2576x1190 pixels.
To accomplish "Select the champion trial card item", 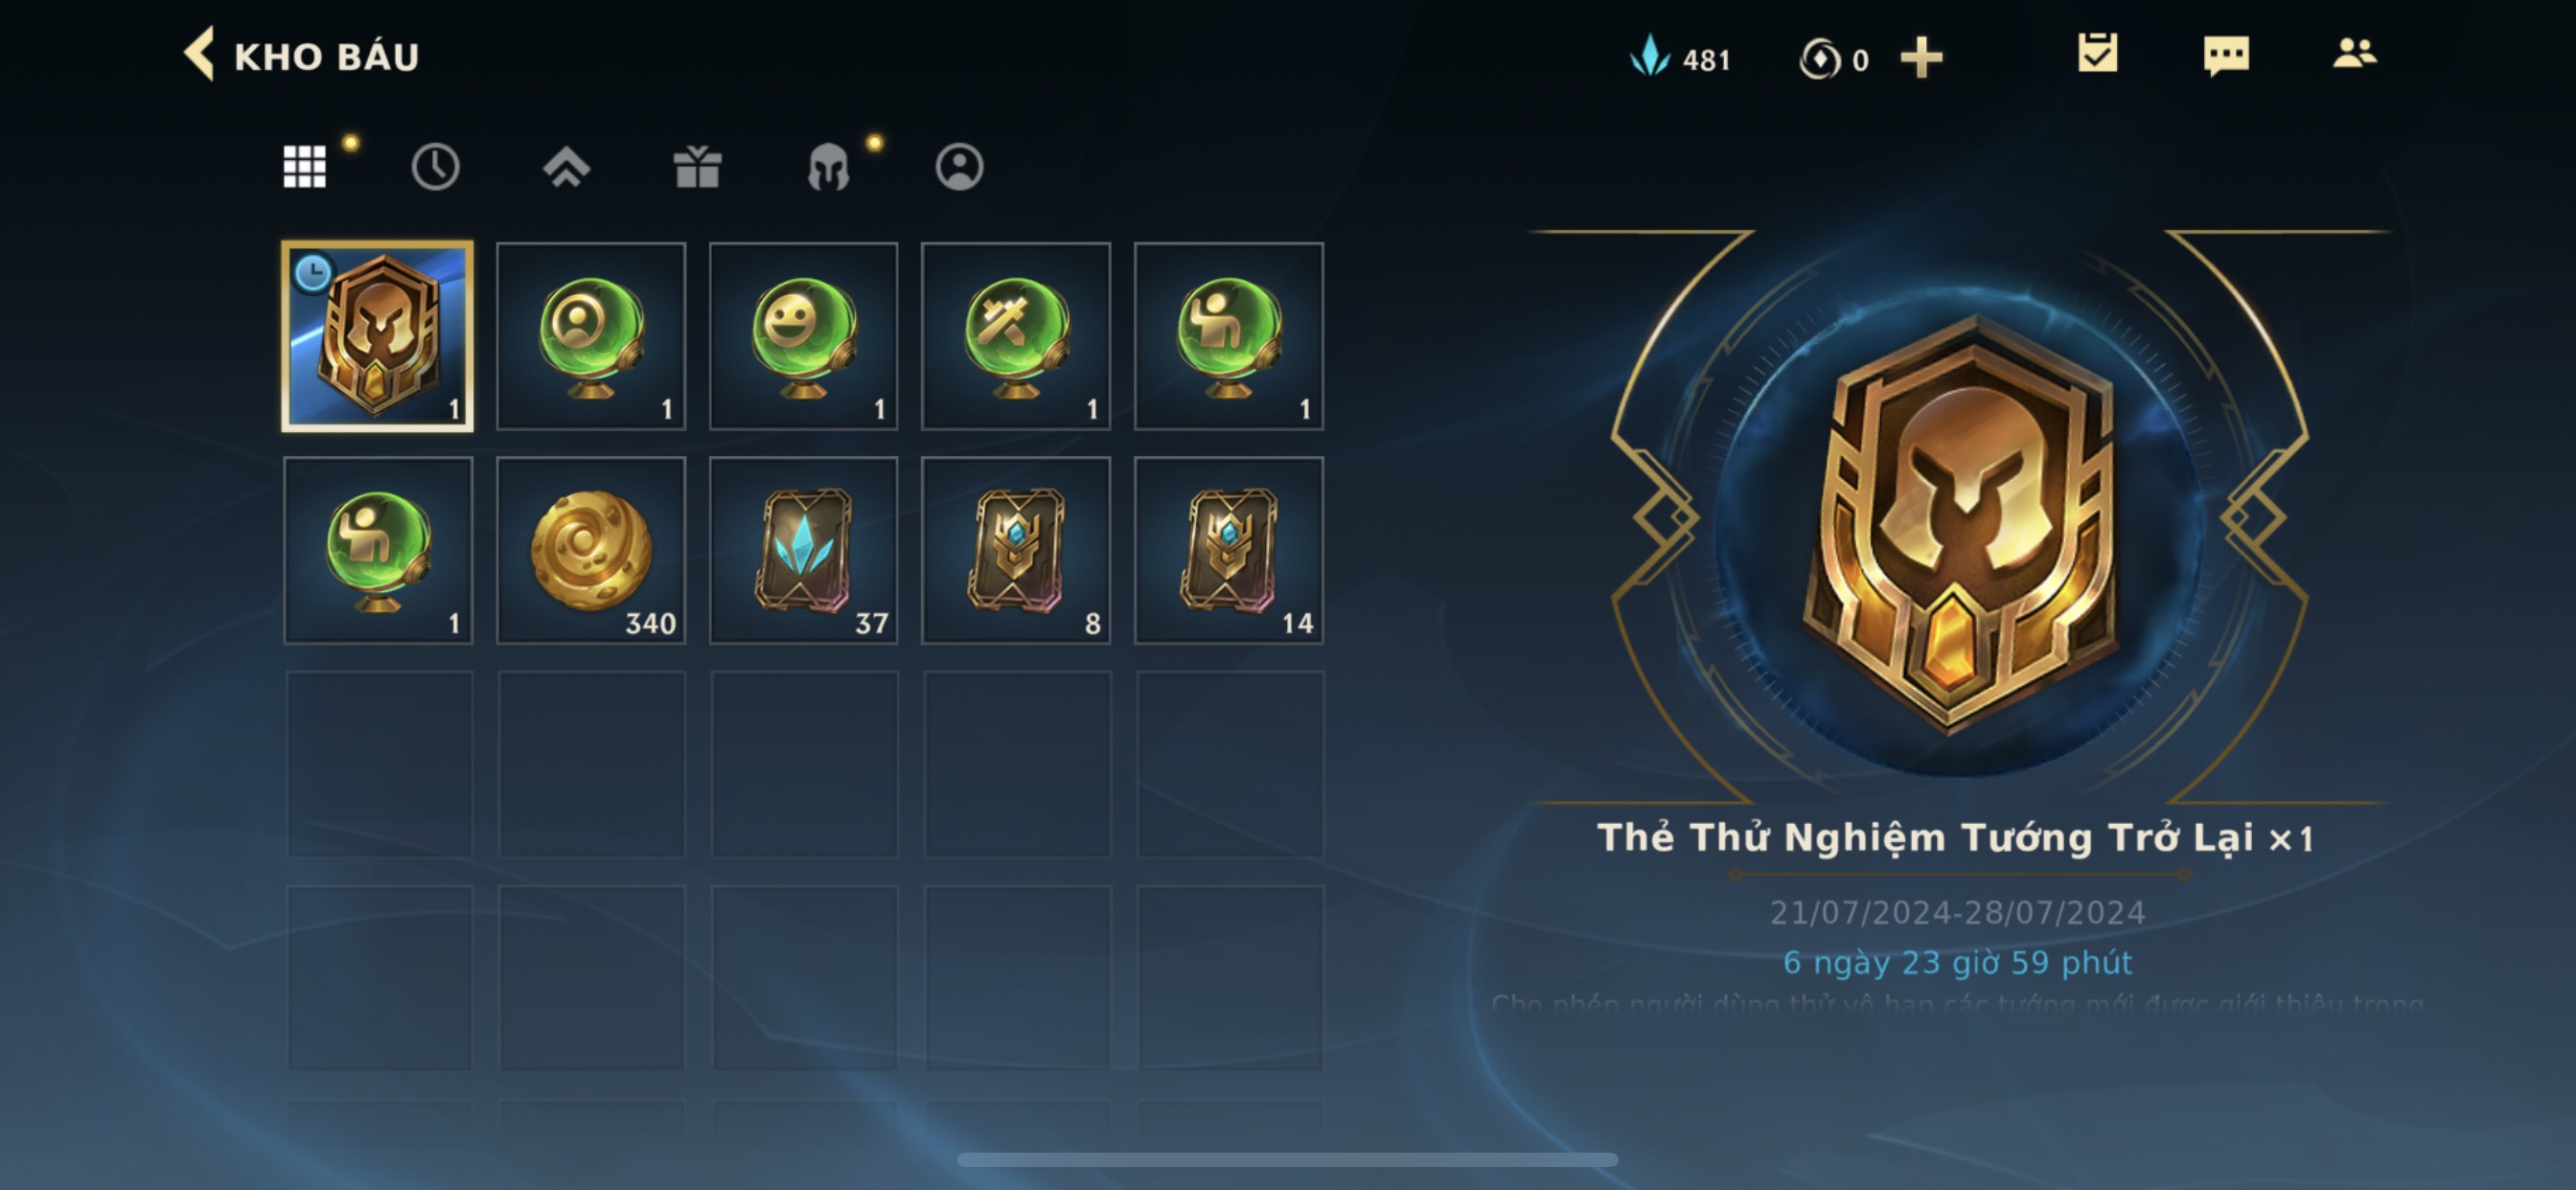I will point(377,336).
